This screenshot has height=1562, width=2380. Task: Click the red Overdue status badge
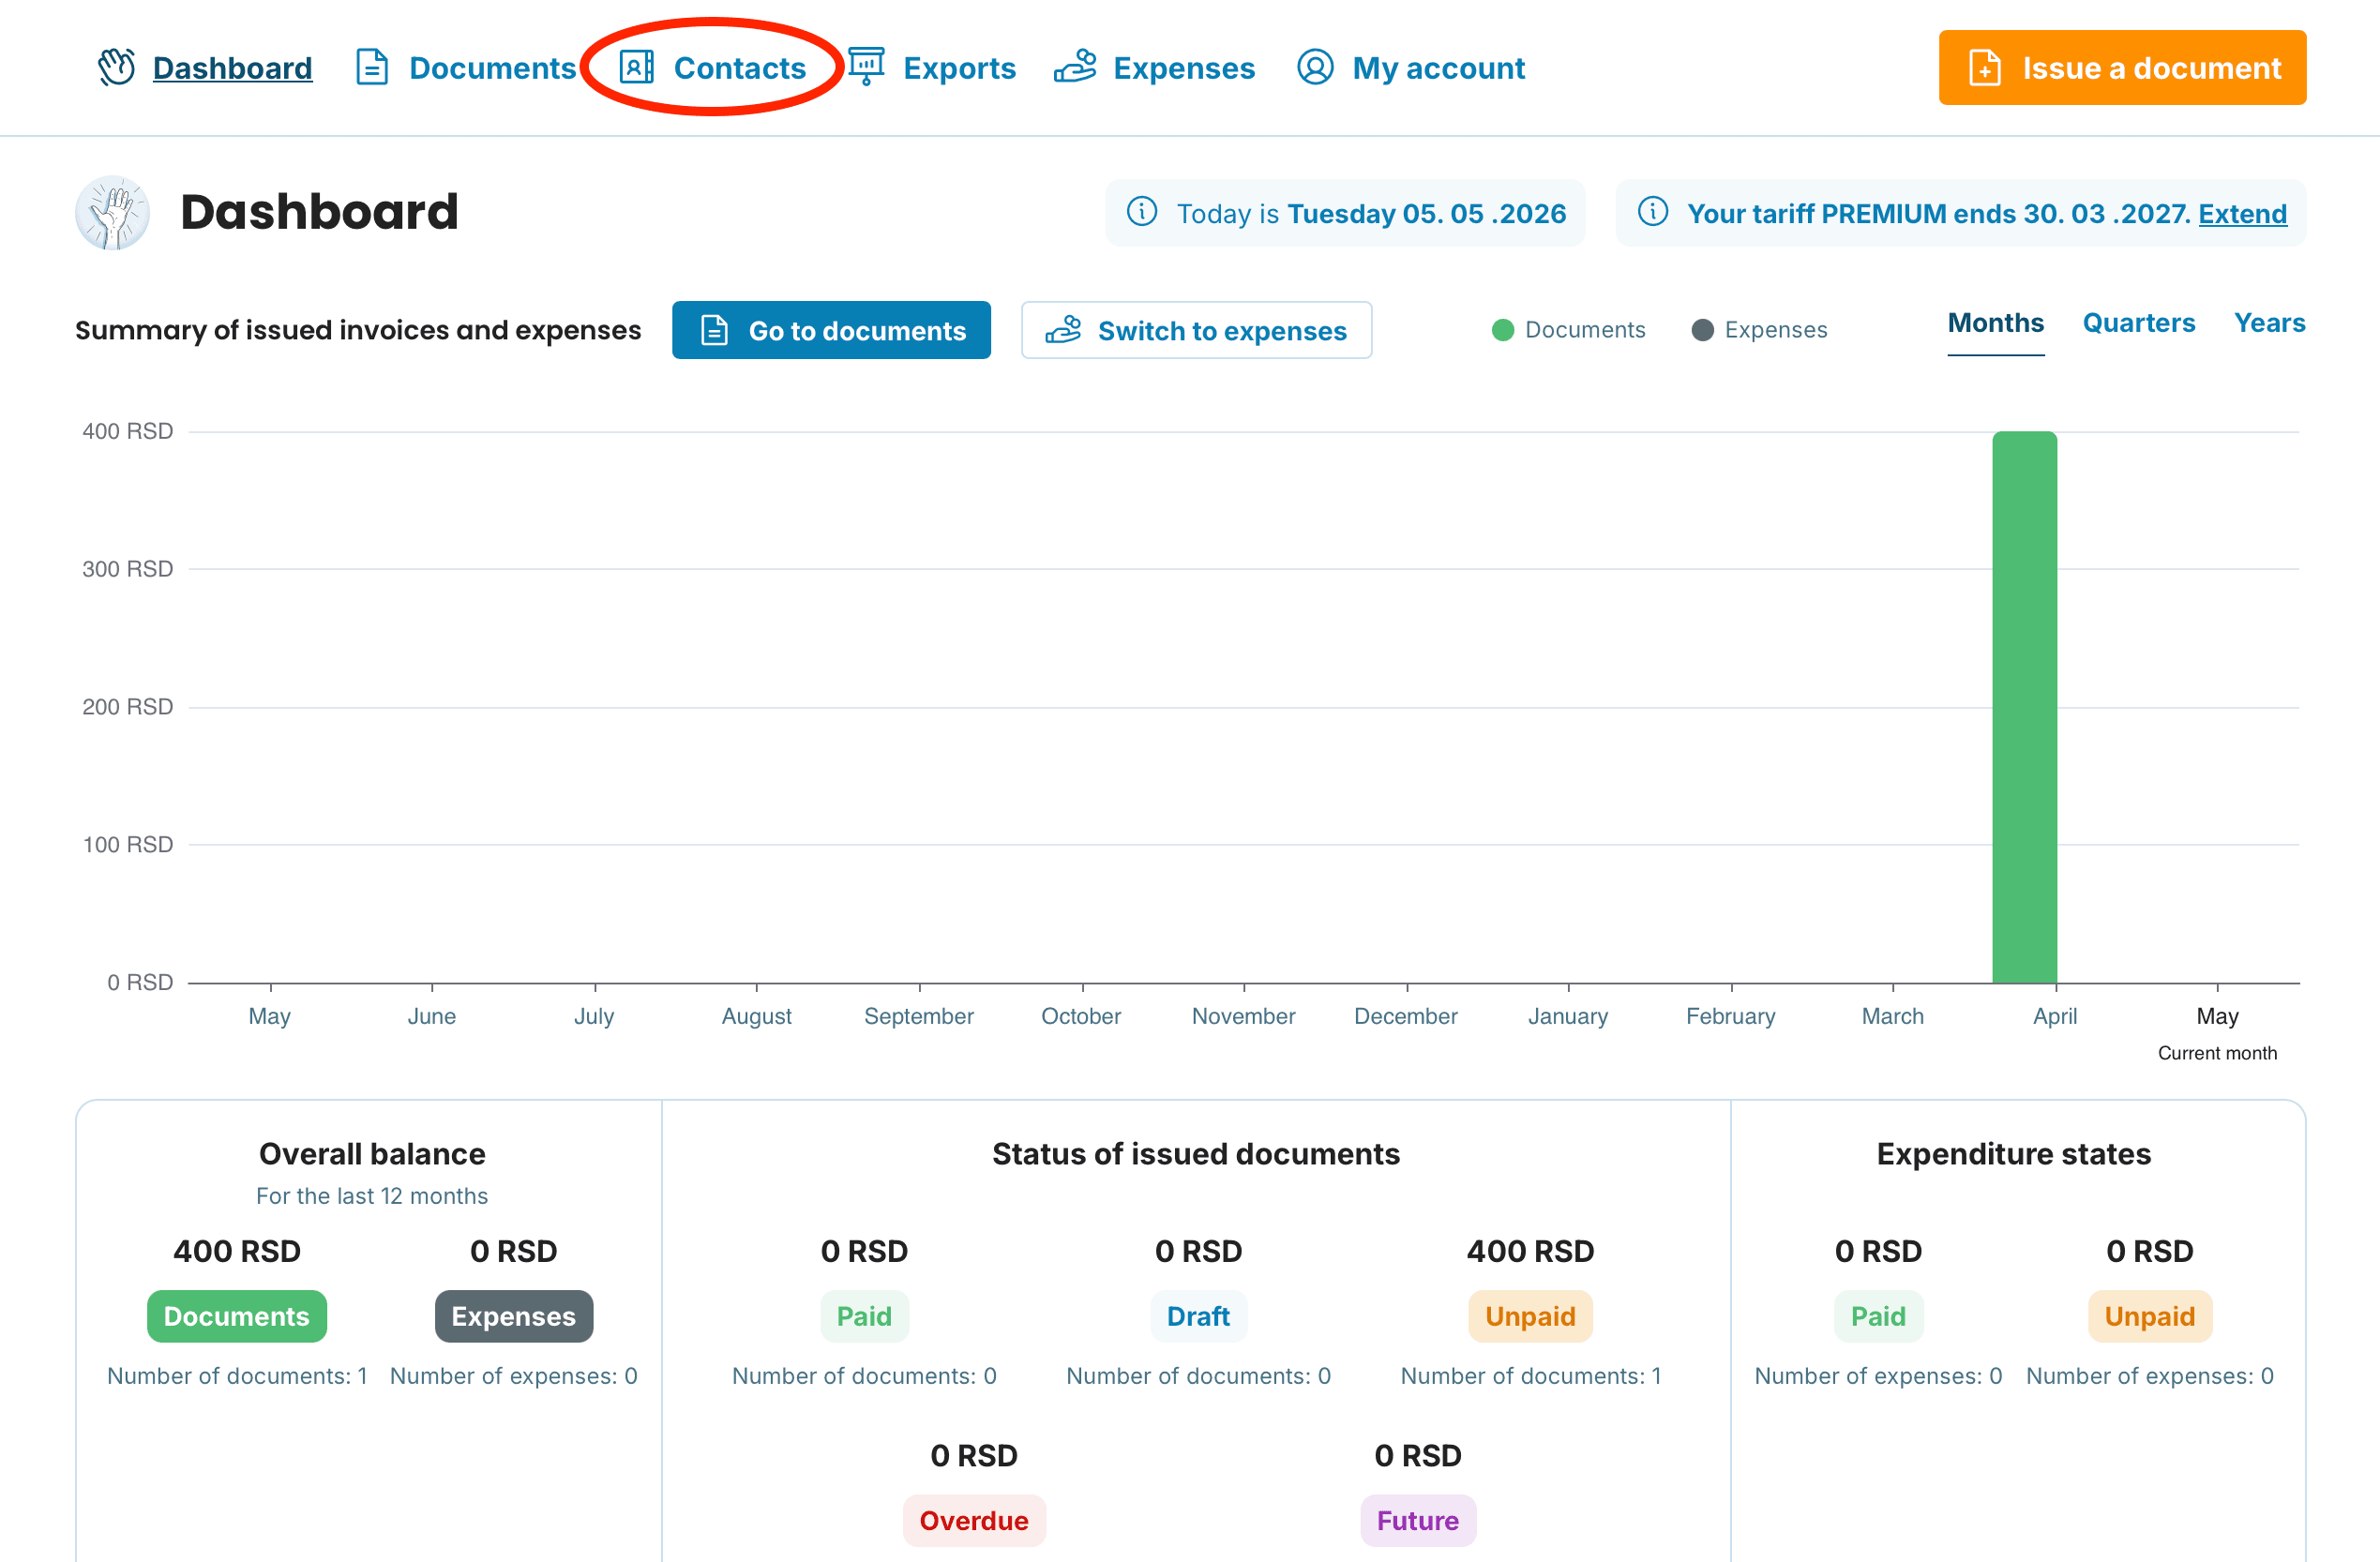(973, 1520)
